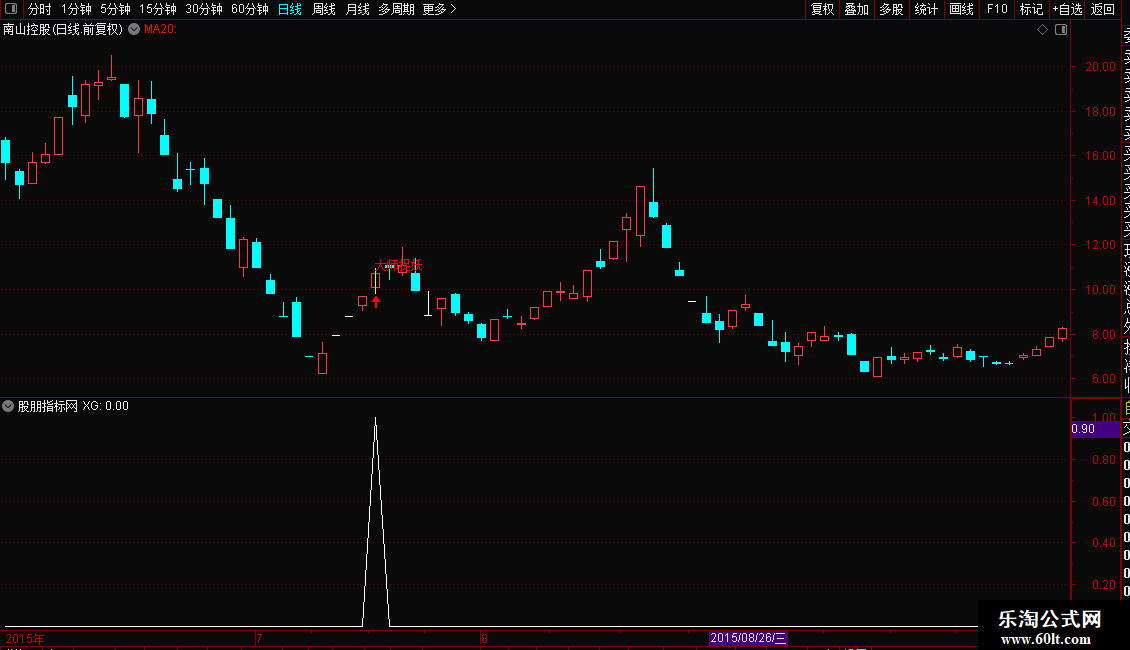The image size is (1130, 650).
Task: Open the 多股 multi-stock view
Action: 891,9
